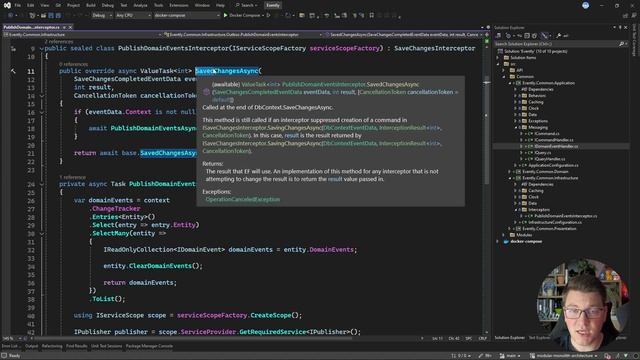
Task: Open the docker-compose startup project dropdown
Action: (187, 16)
